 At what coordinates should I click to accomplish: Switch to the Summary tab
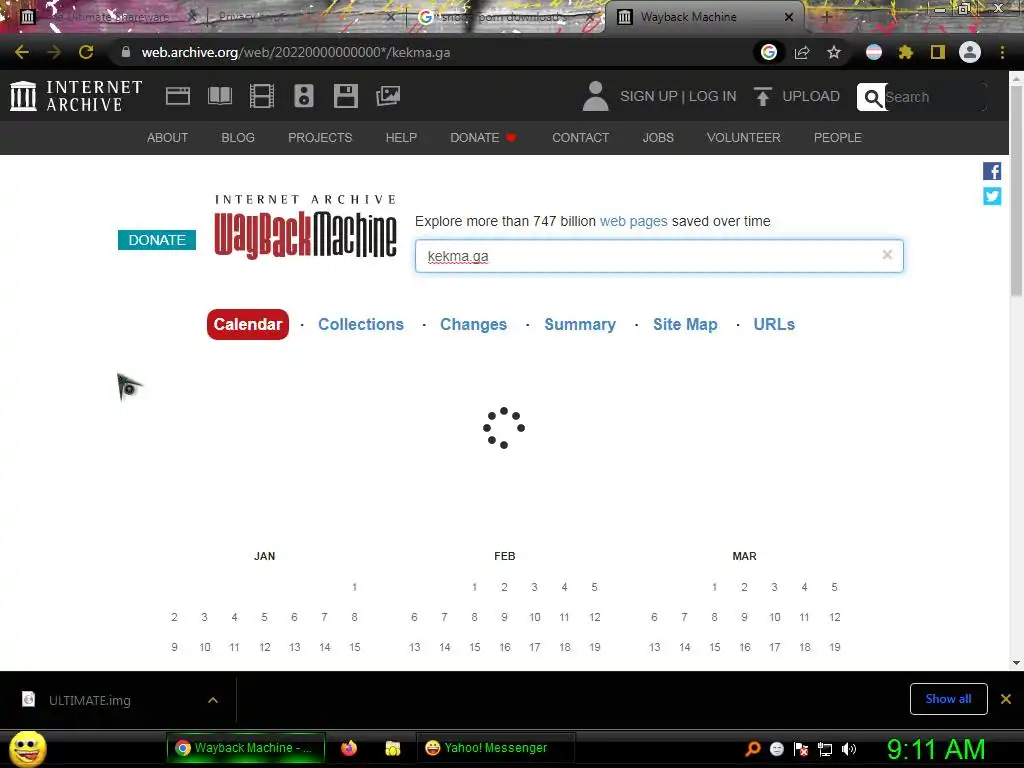click(580, 324)
